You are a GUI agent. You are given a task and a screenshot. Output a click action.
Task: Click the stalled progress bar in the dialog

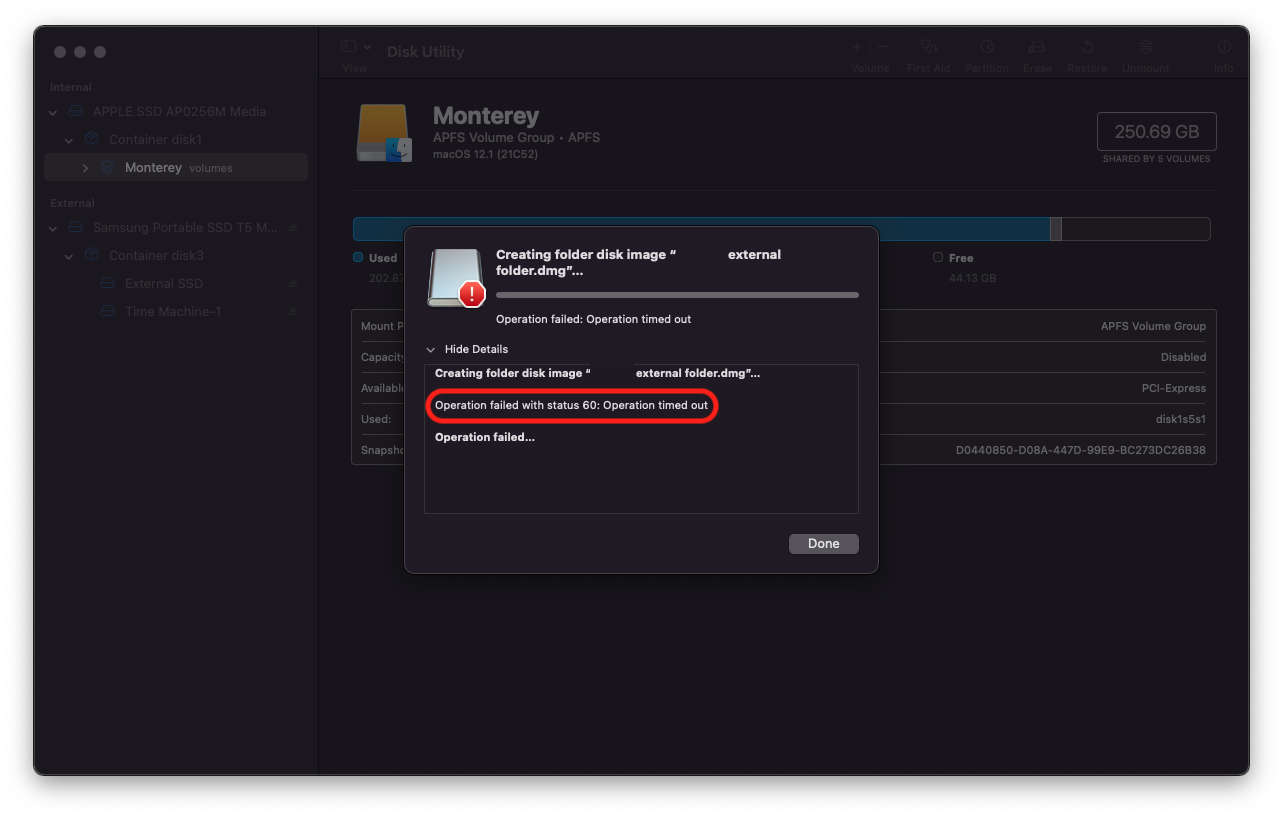[677, 295]
